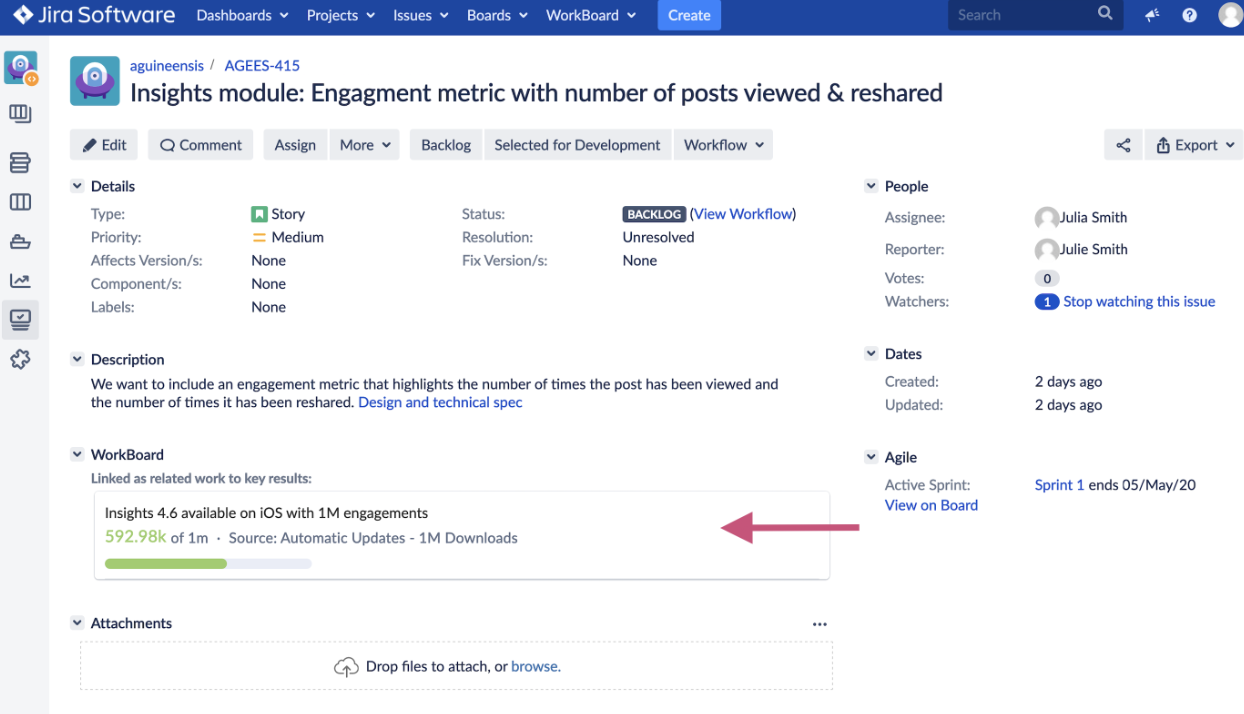Click the share issue icon button
1244x714 pixels.
coord(1123,145)
